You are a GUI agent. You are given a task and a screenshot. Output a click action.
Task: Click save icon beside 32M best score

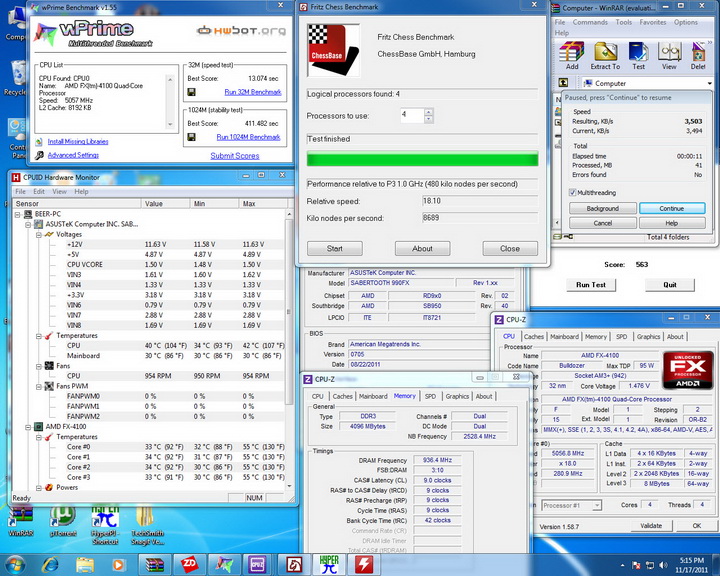click(x=191, y=92)
